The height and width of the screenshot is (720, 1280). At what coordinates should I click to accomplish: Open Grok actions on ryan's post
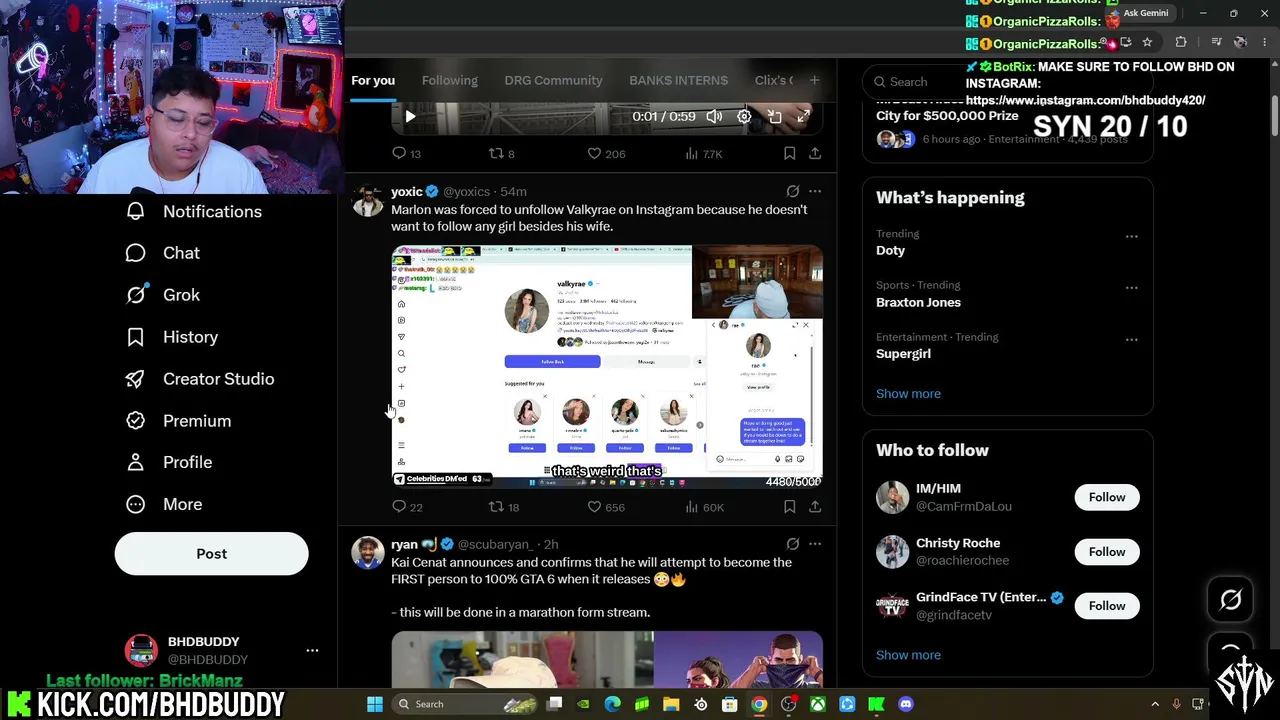click(x=792, y=544)
